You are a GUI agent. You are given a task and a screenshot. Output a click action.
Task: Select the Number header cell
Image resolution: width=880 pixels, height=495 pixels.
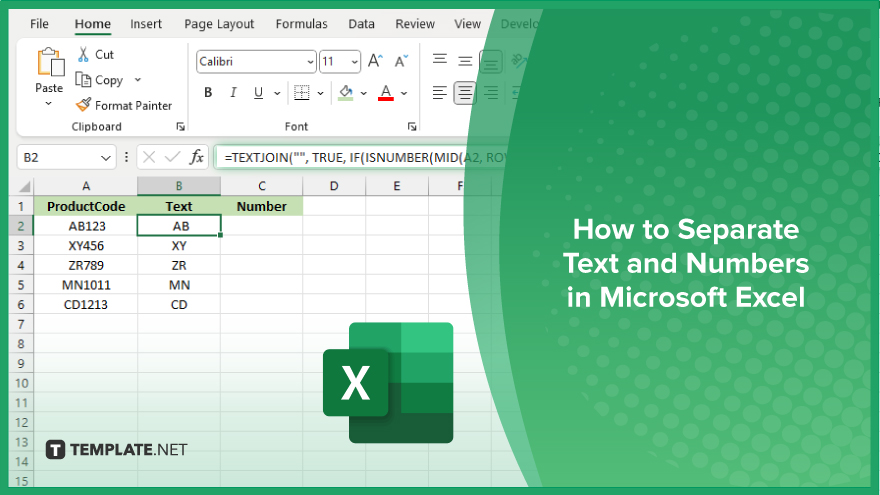pyautogui.click(x=262, y=207)
